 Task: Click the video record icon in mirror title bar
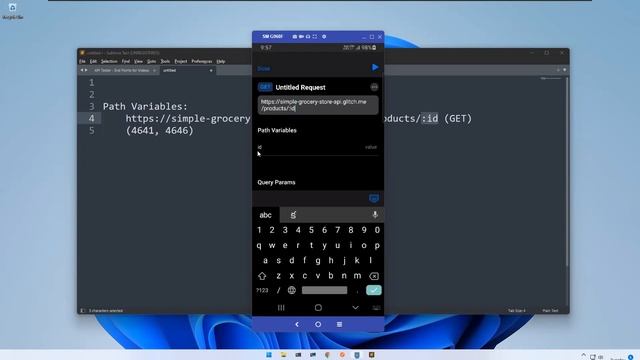coord(301,37)
